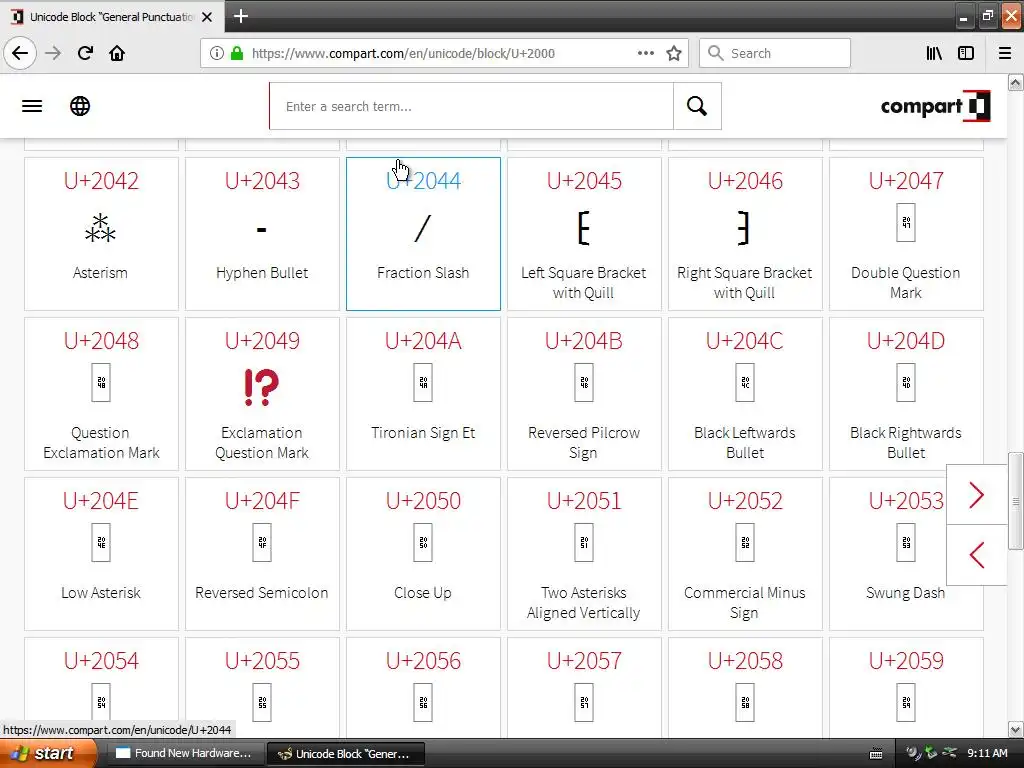Click the page vertical scrollbar thumb

tap(1016, 500)
